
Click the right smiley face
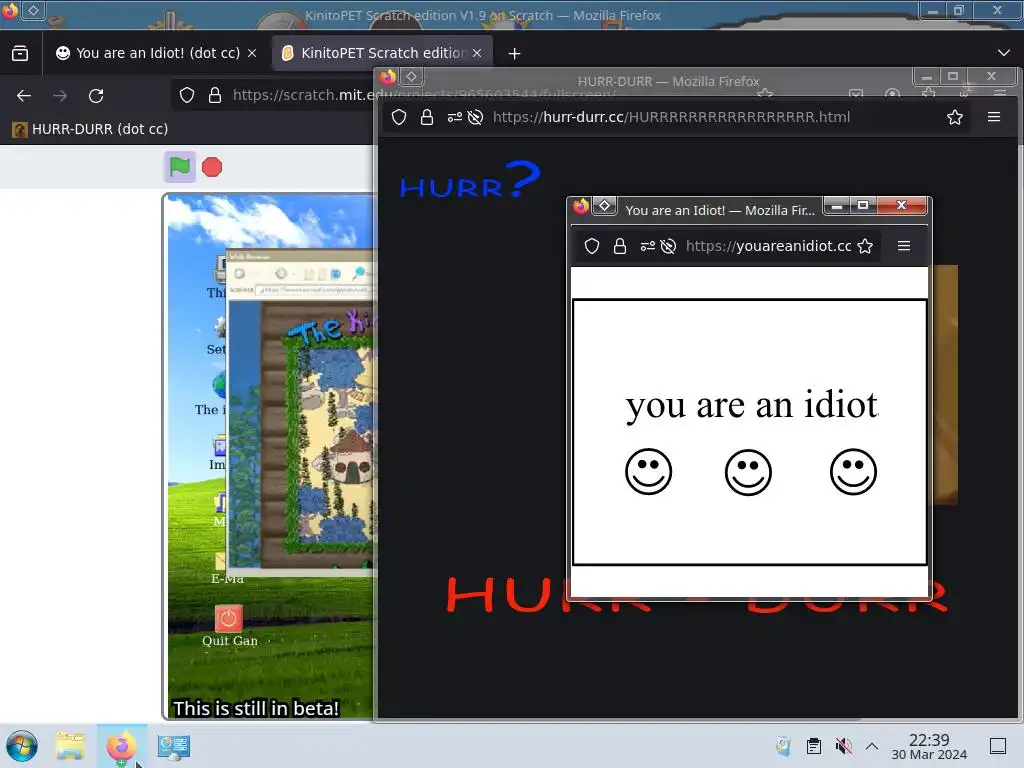(x=854, y=472)
